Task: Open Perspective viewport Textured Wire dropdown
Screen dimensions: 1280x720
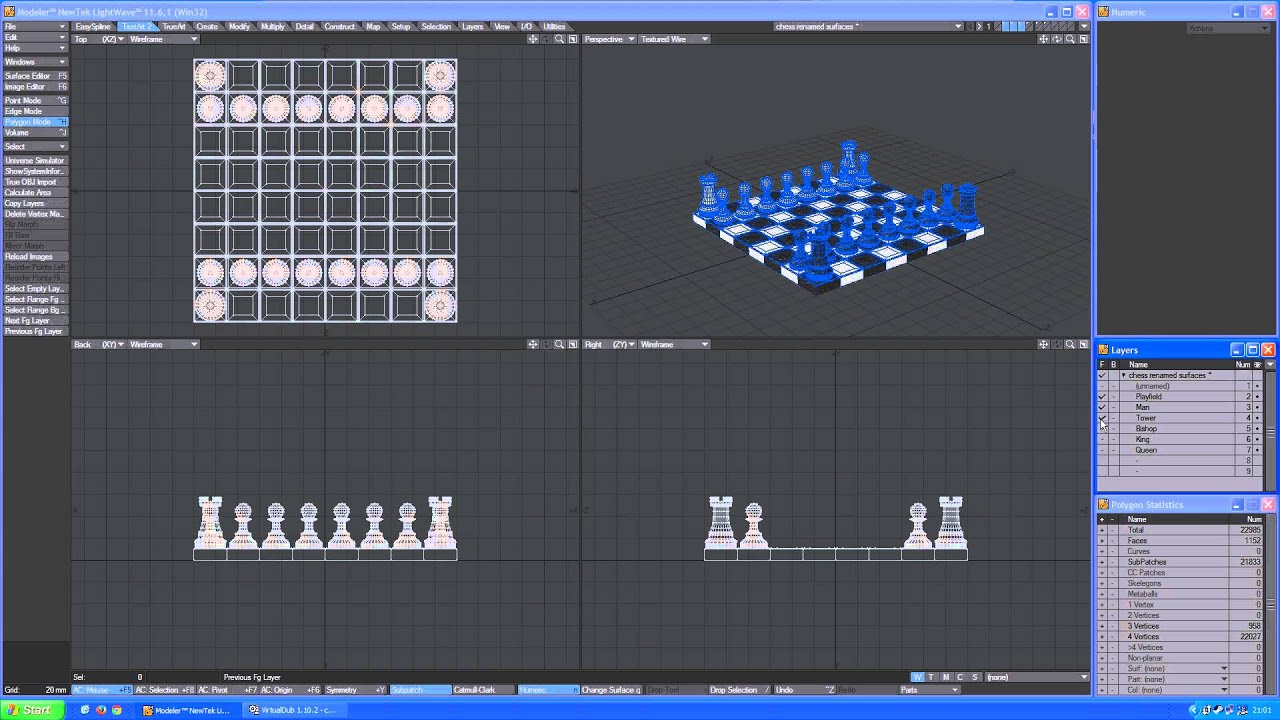Action: pos(674,39)
